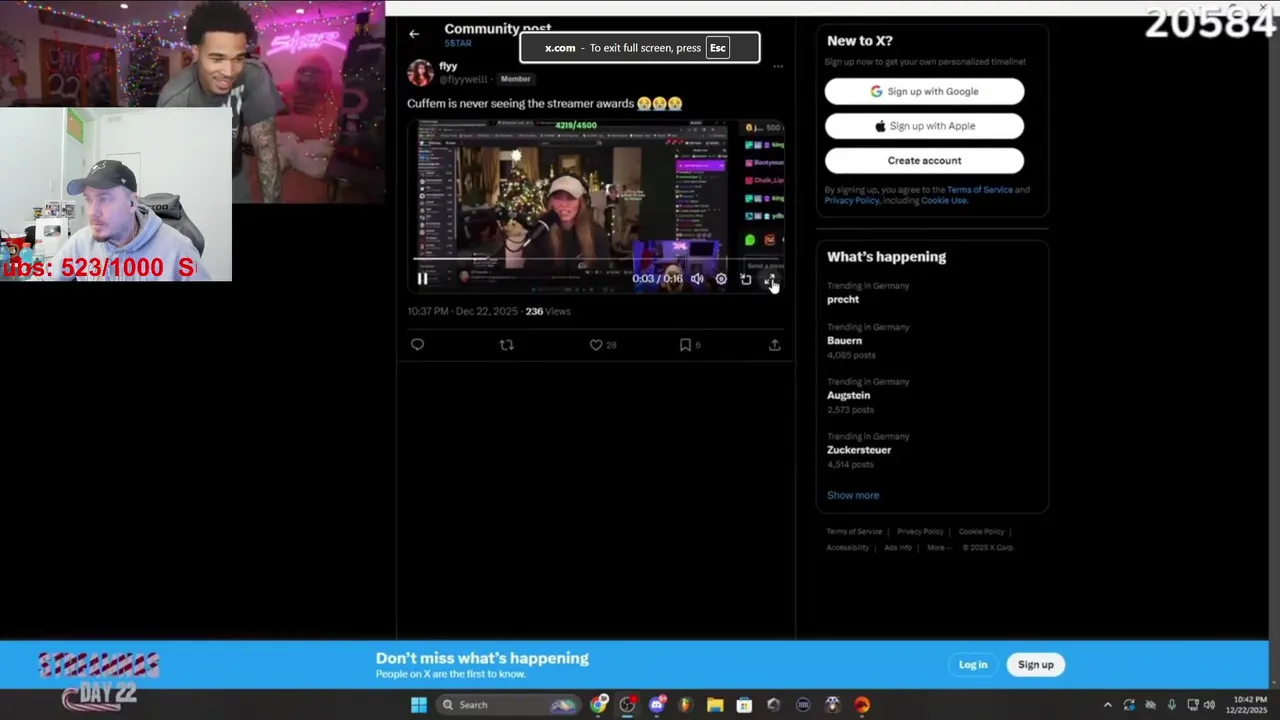Image resolution: width=1280 pixels, height=720 pixels.
Task: Click Sign up on the bottom banner
Action: tap(1036, 665)
